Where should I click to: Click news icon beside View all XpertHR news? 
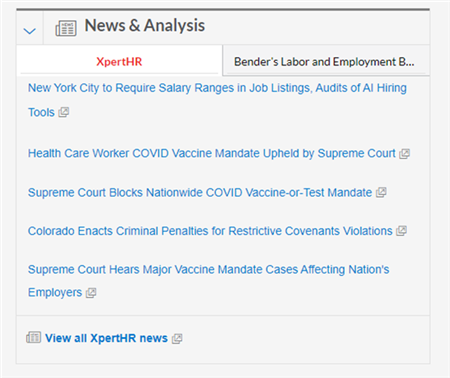point(33,337)
